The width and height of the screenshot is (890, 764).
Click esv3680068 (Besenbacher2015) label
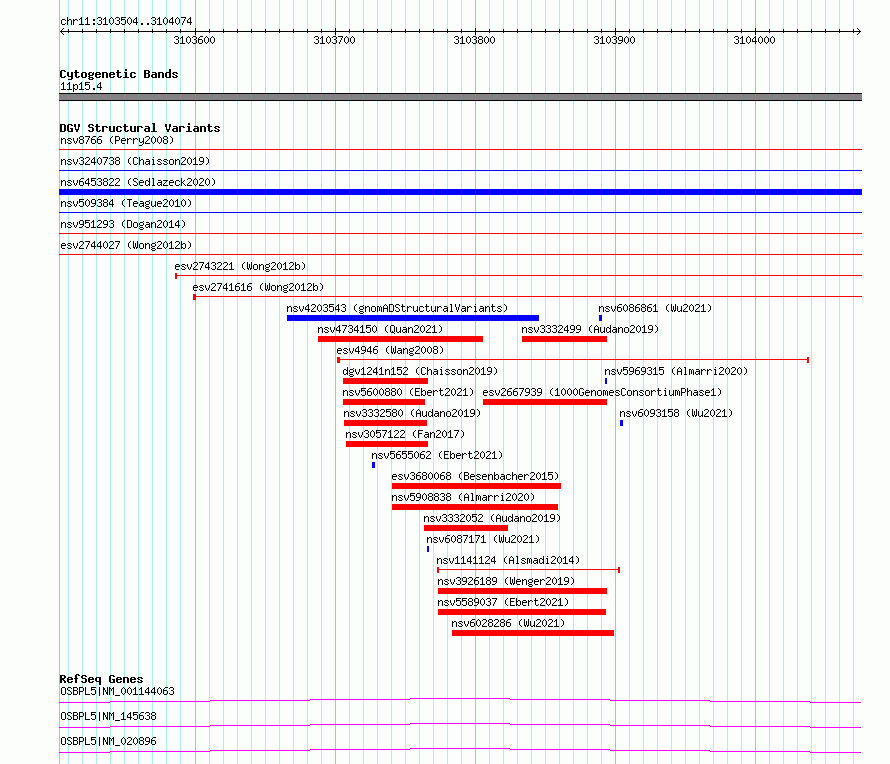point(475,476)
